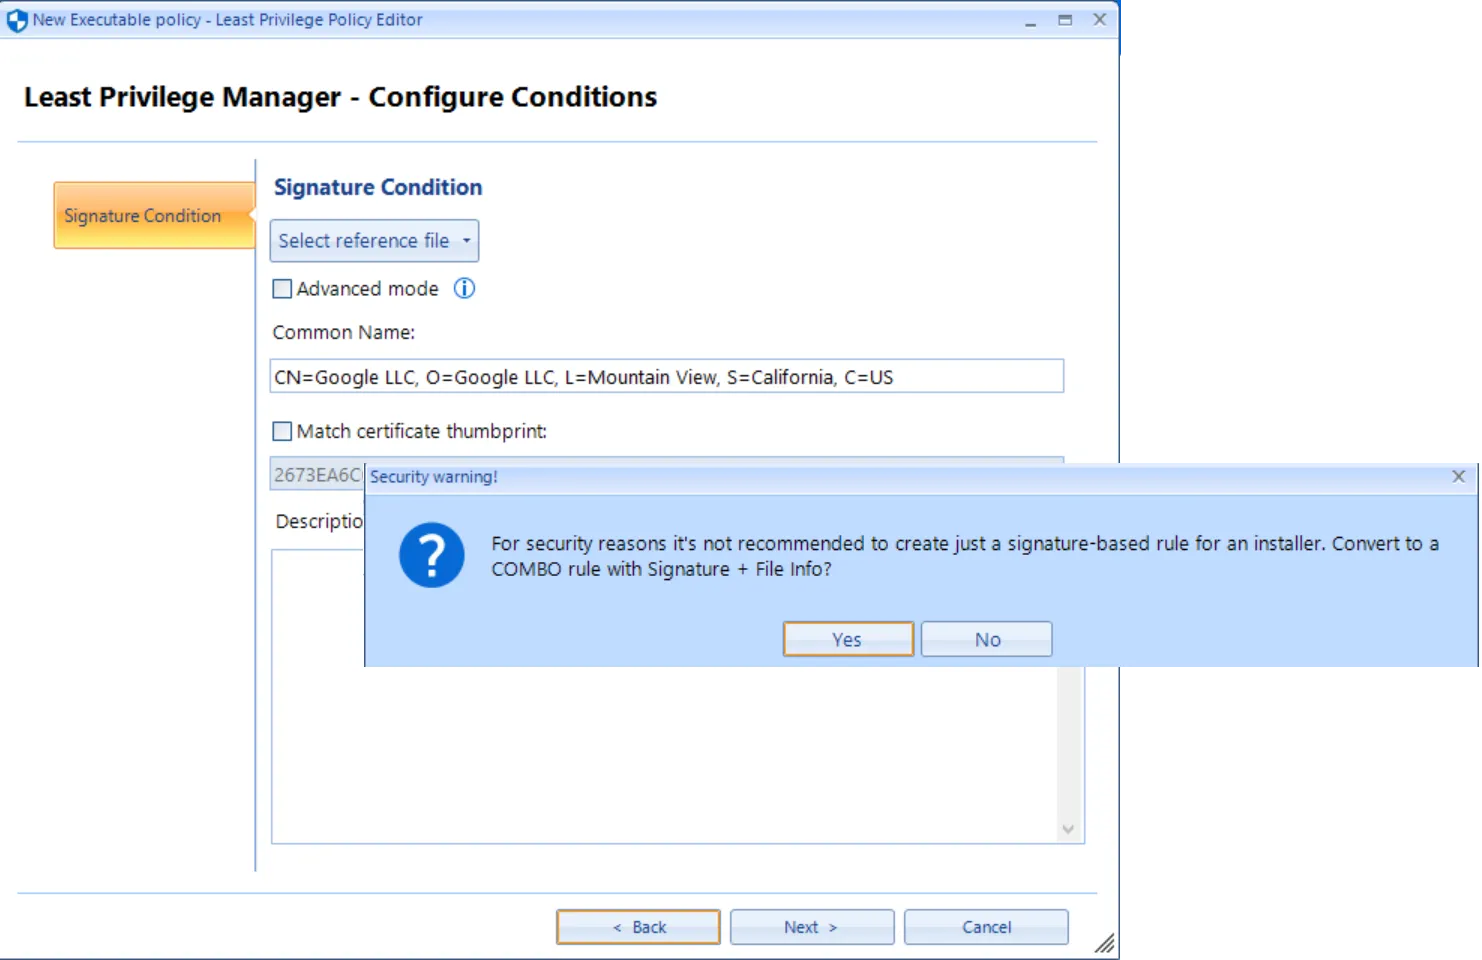The width and height of the screenshot is (1482, 960).
Task: Close the Security warning dialog
Action: click(1459, 477)
